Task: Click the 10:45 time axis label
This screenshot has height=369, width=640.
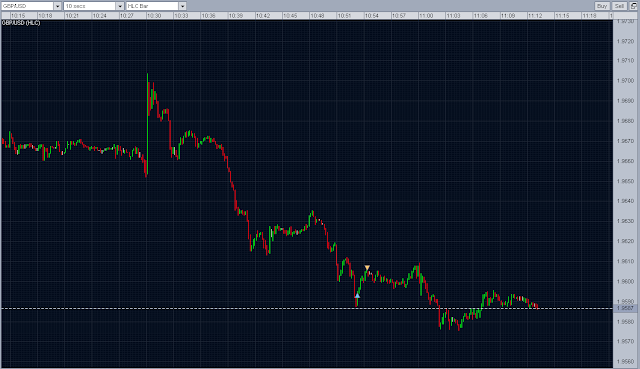Action: point(290,16)
